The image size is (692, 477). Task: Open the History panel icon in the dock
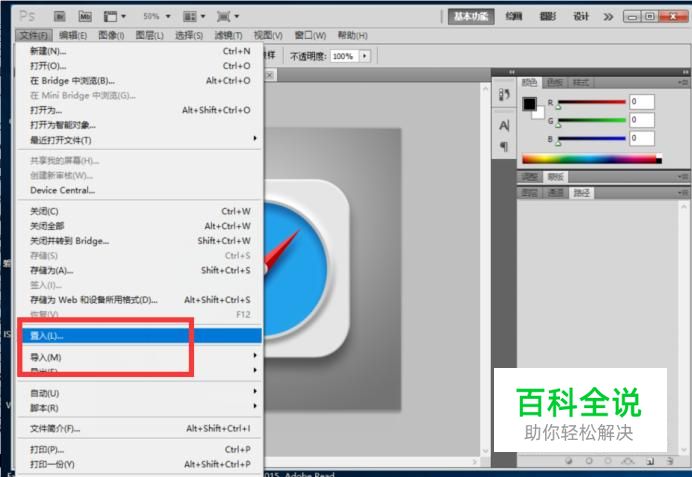[x=504, y=94]
